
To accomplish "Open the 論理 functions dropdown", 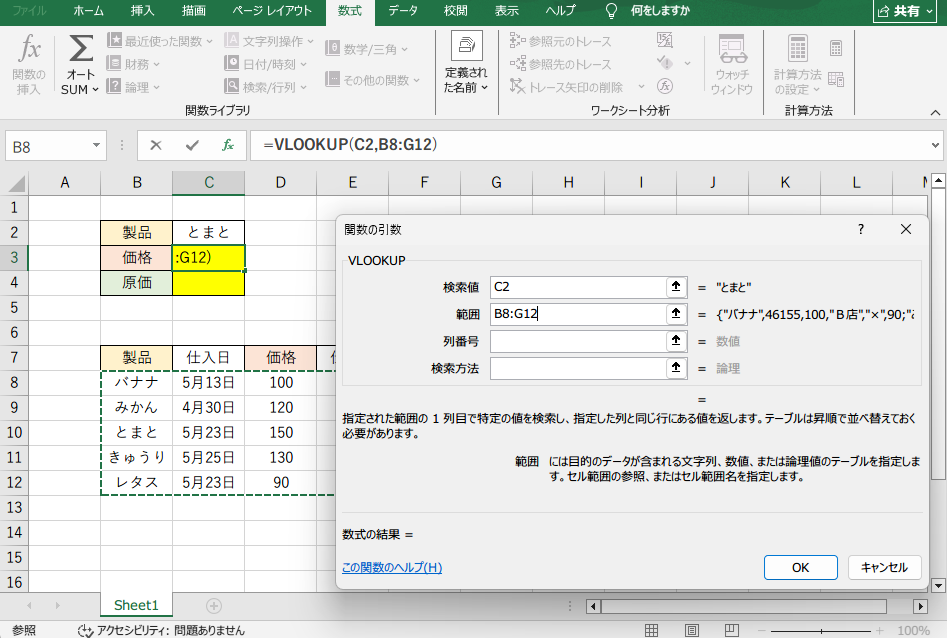I will 137,87.
